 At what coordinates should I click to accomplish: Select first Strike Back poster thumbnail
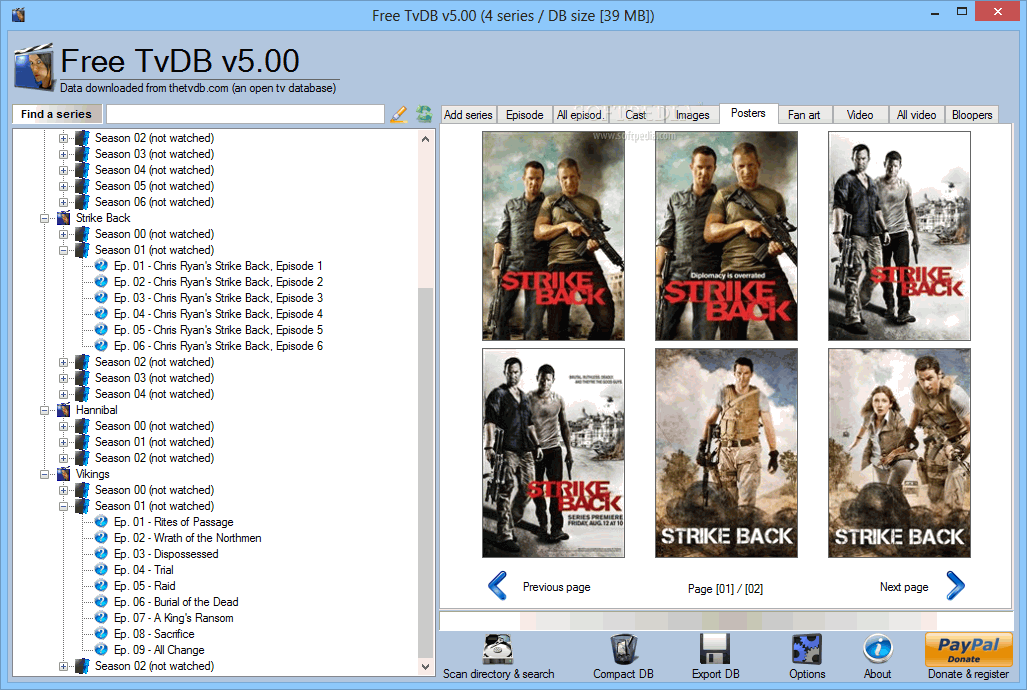point(553,236)
